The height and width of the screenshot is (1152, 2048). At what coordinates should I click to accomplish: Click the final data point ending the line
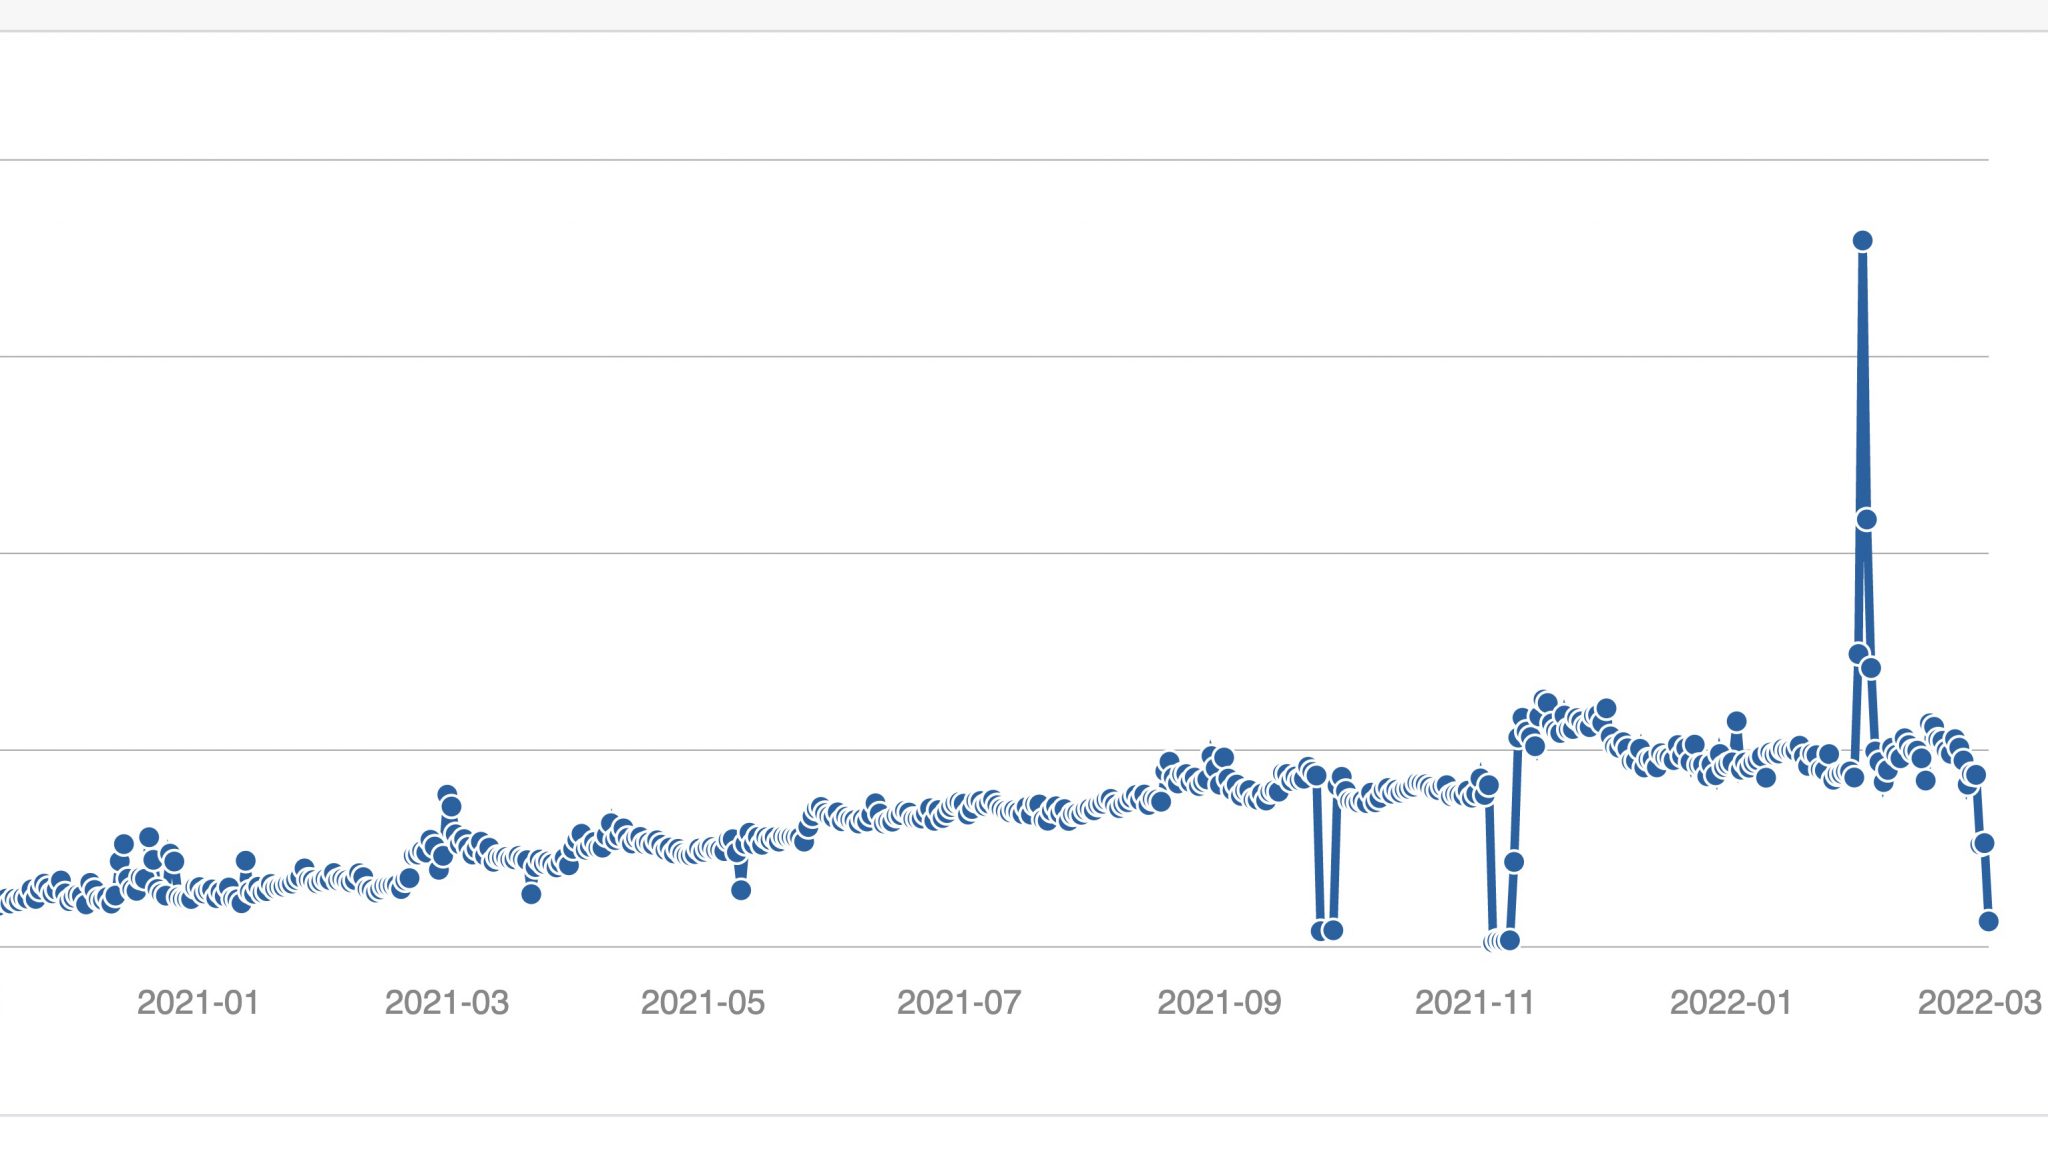click(x=1988, y=921)
